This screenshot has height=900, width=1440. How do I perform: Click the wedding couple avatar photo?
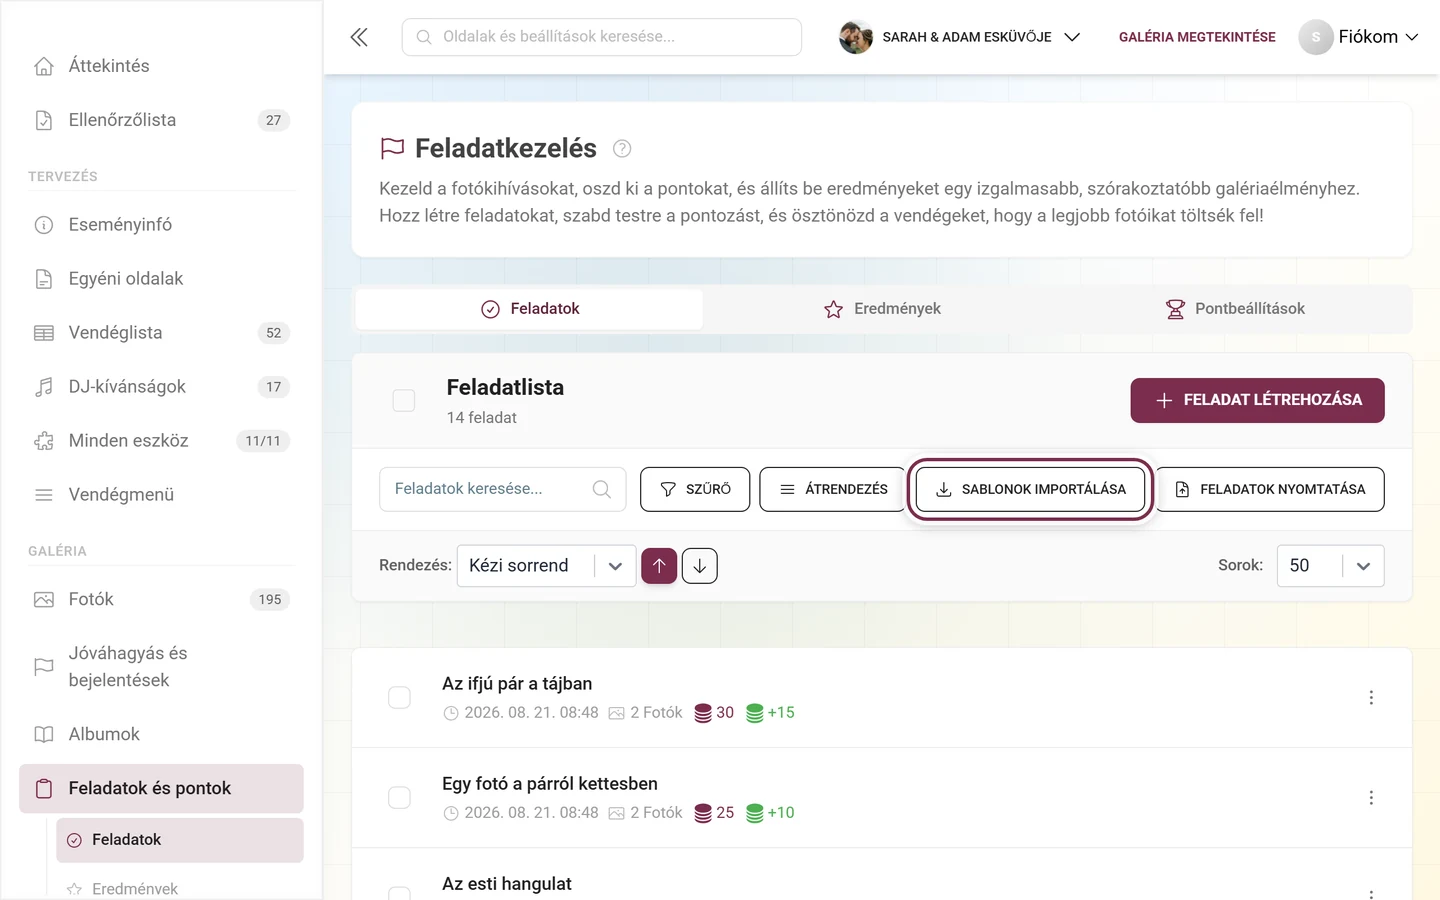[x=856, y=37]
